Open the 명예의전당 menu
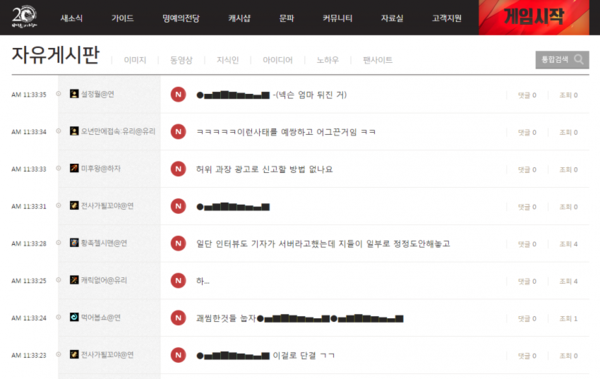The height and width of the screenshot is (379, 600). tap(181, 18)
